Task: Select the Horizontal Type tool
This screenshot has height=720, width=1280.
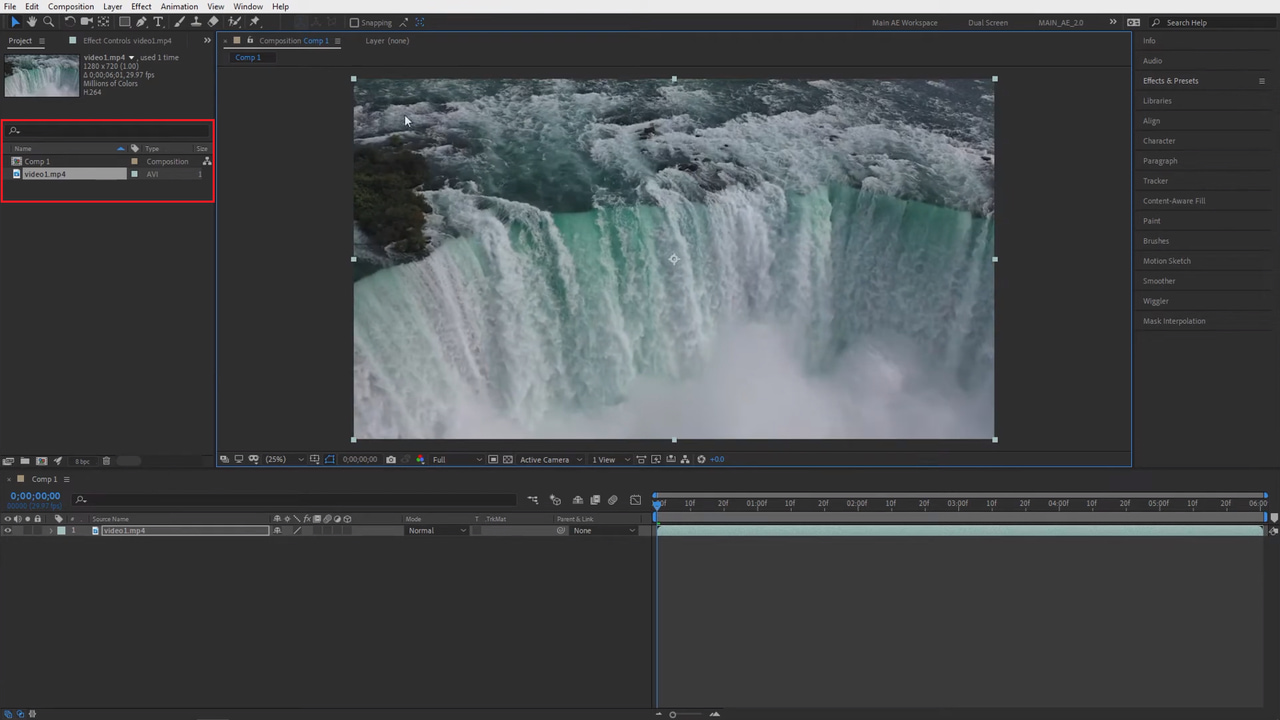Action: click(158, 22)
